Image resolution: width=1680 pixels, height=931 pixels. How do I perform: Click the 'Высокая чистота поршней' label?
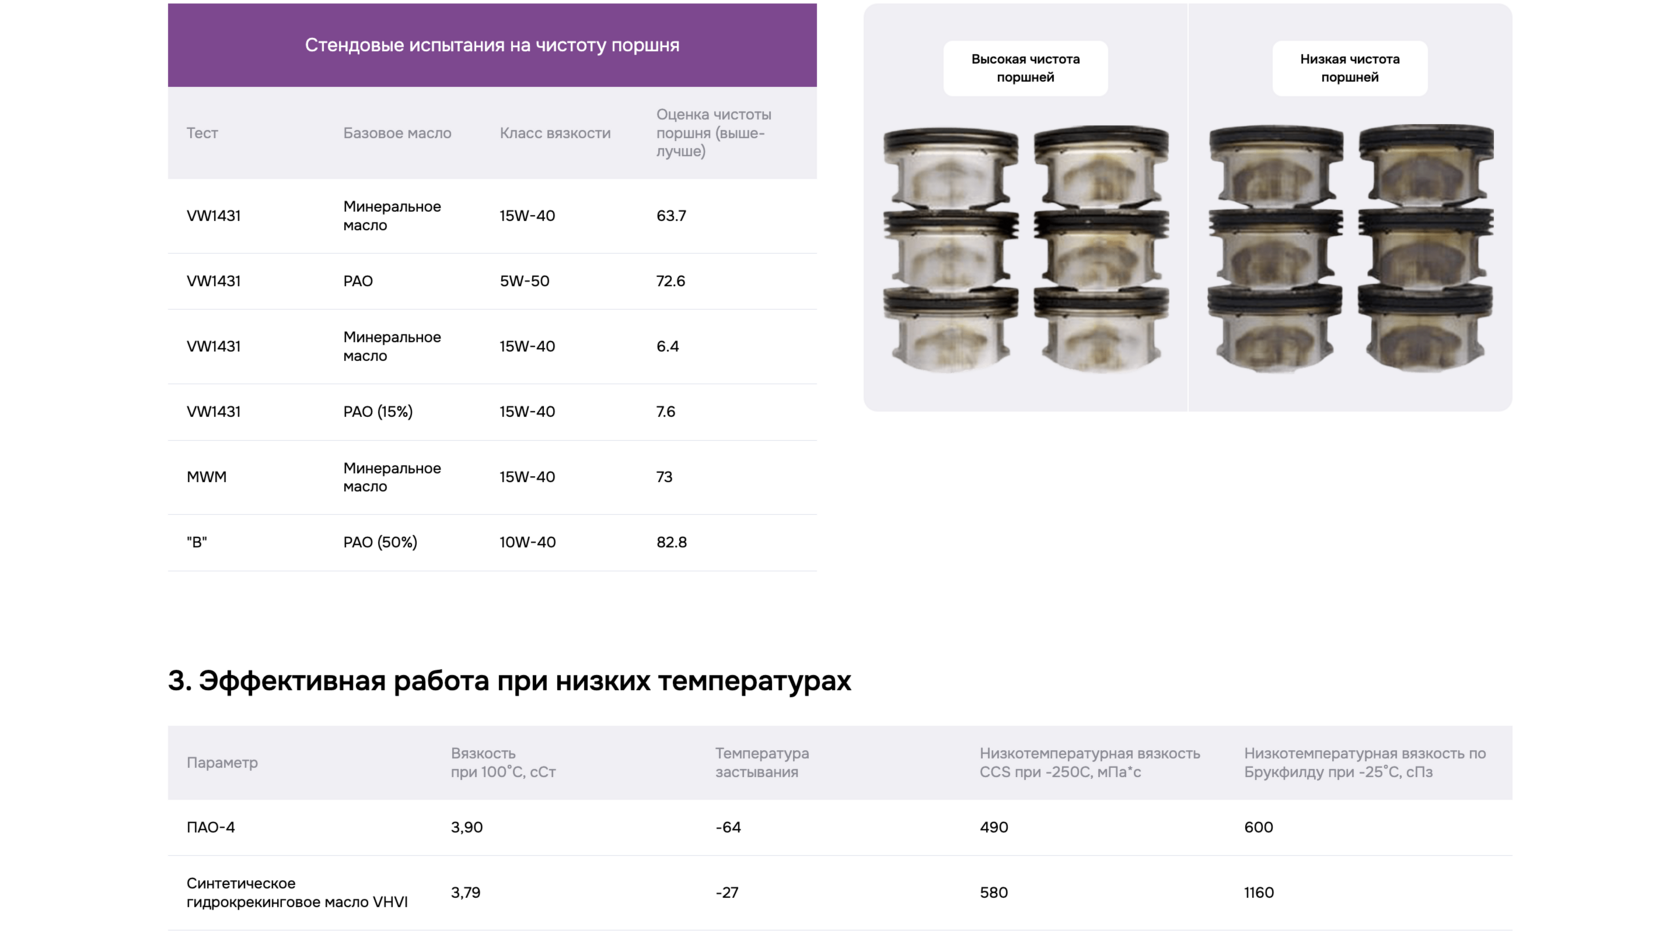tap(1025, 68)
